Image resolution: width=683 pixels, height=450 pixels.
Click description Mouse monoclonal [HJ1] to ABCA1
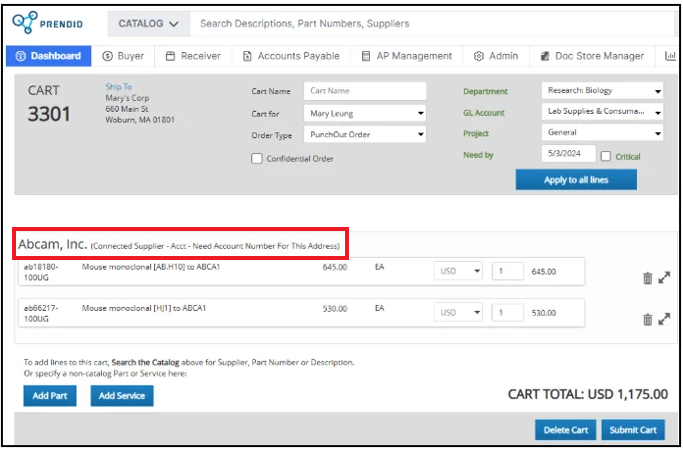[144, 308]
